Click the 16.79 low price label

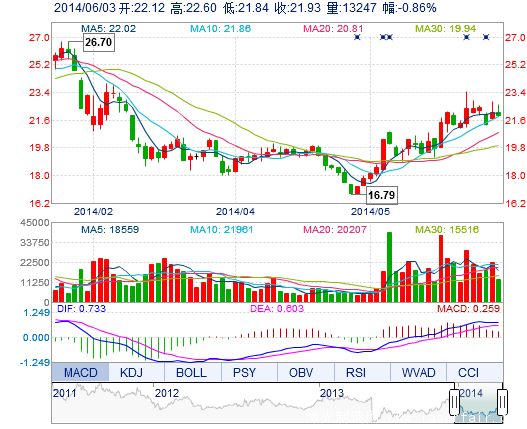point(381,195)
